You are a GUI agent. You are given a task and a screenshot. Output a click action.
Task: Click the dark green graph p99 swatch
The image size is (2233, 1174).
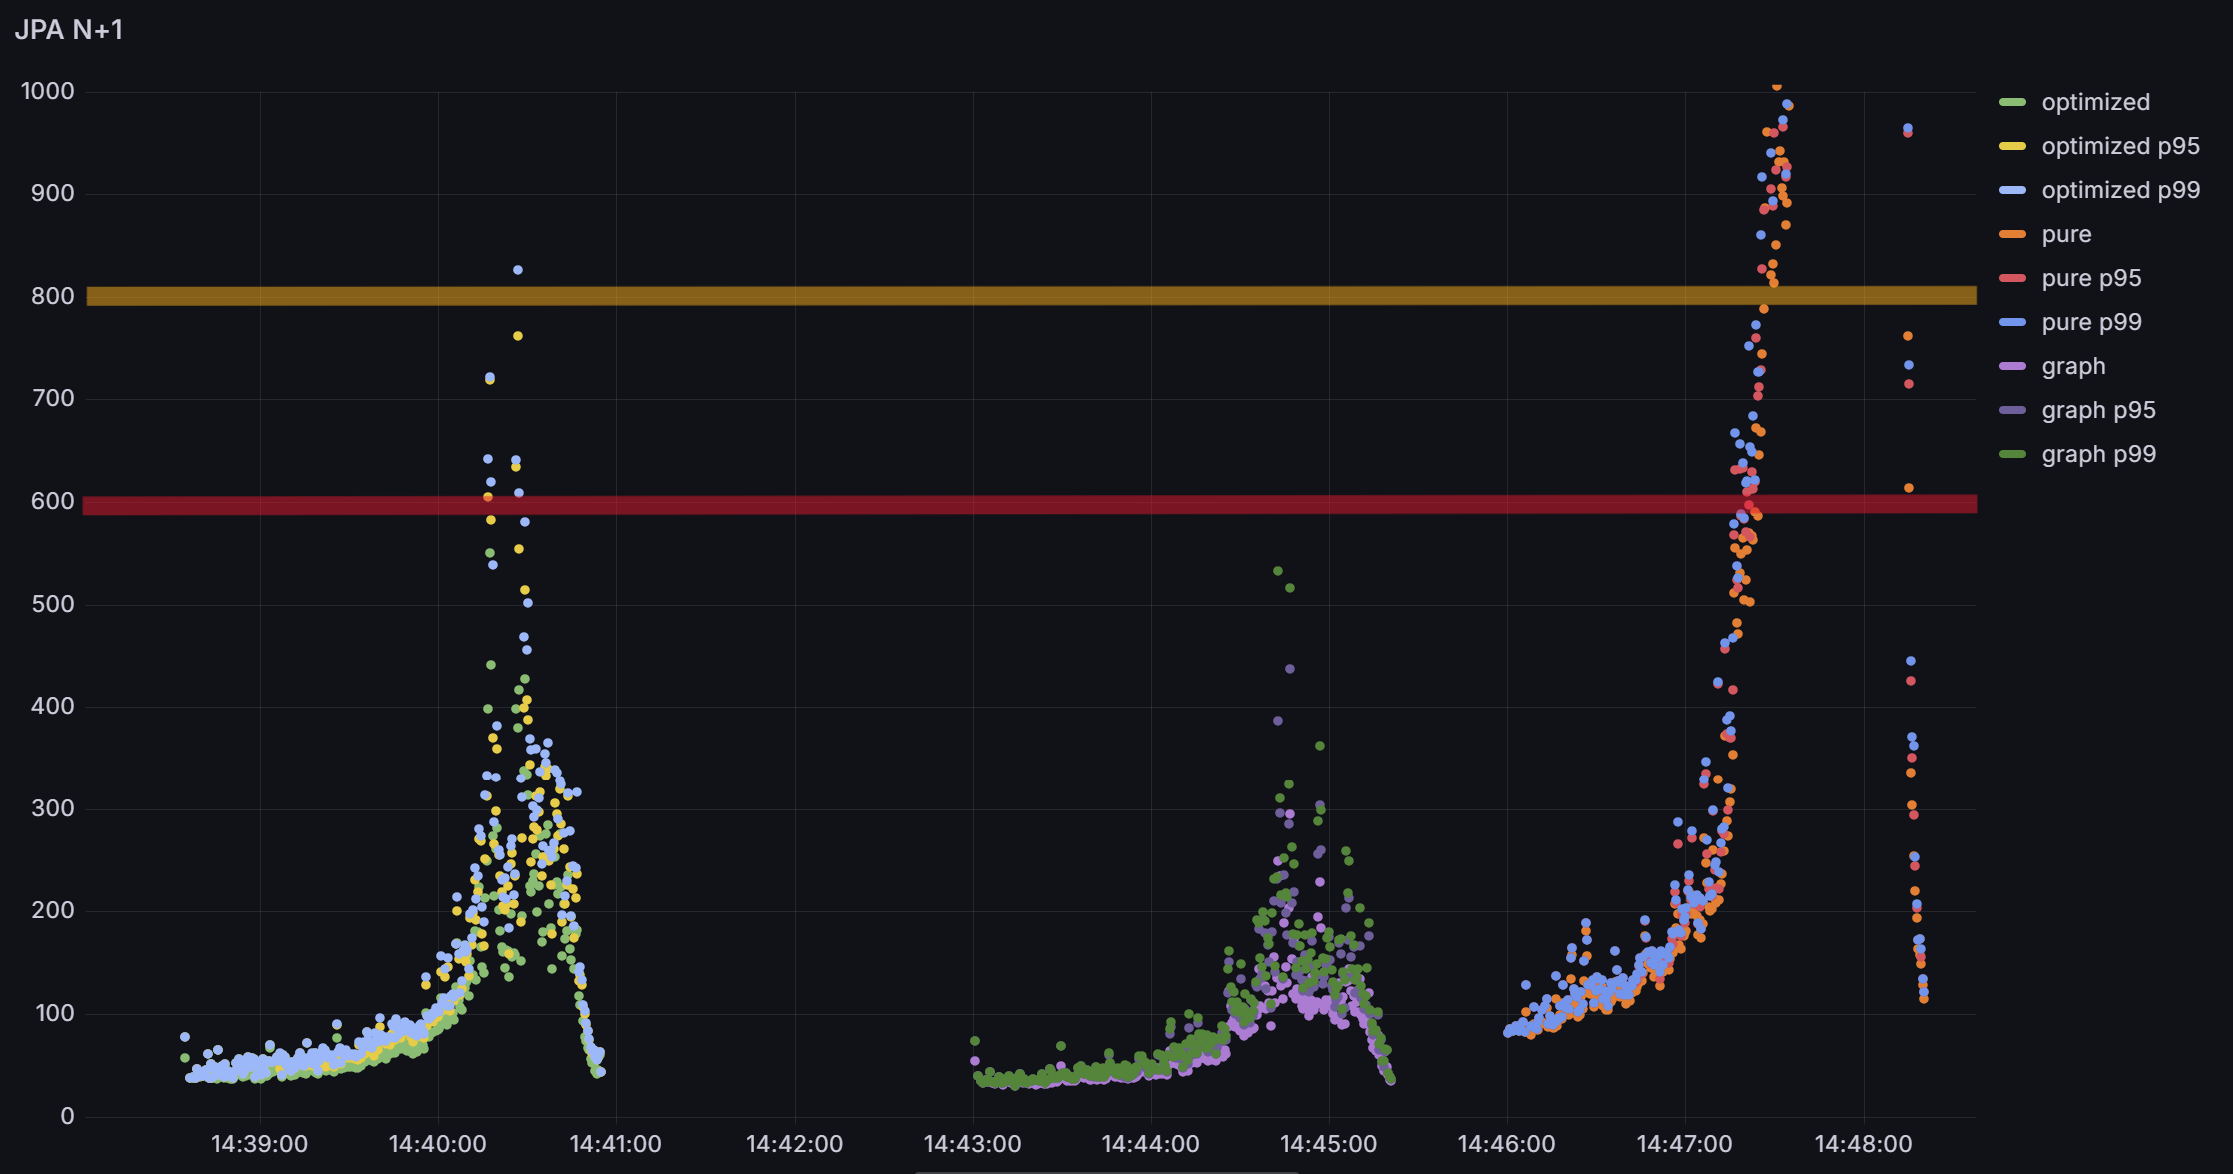(x=2012, y=454)
